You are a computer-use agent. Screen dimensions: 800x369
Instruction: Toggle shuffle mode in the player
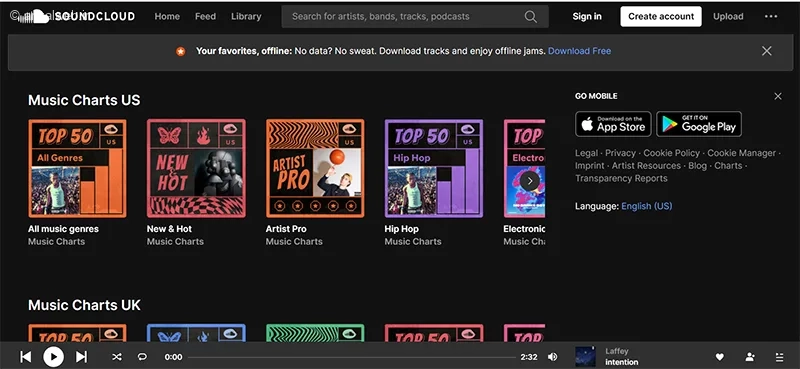coord(117,357)
